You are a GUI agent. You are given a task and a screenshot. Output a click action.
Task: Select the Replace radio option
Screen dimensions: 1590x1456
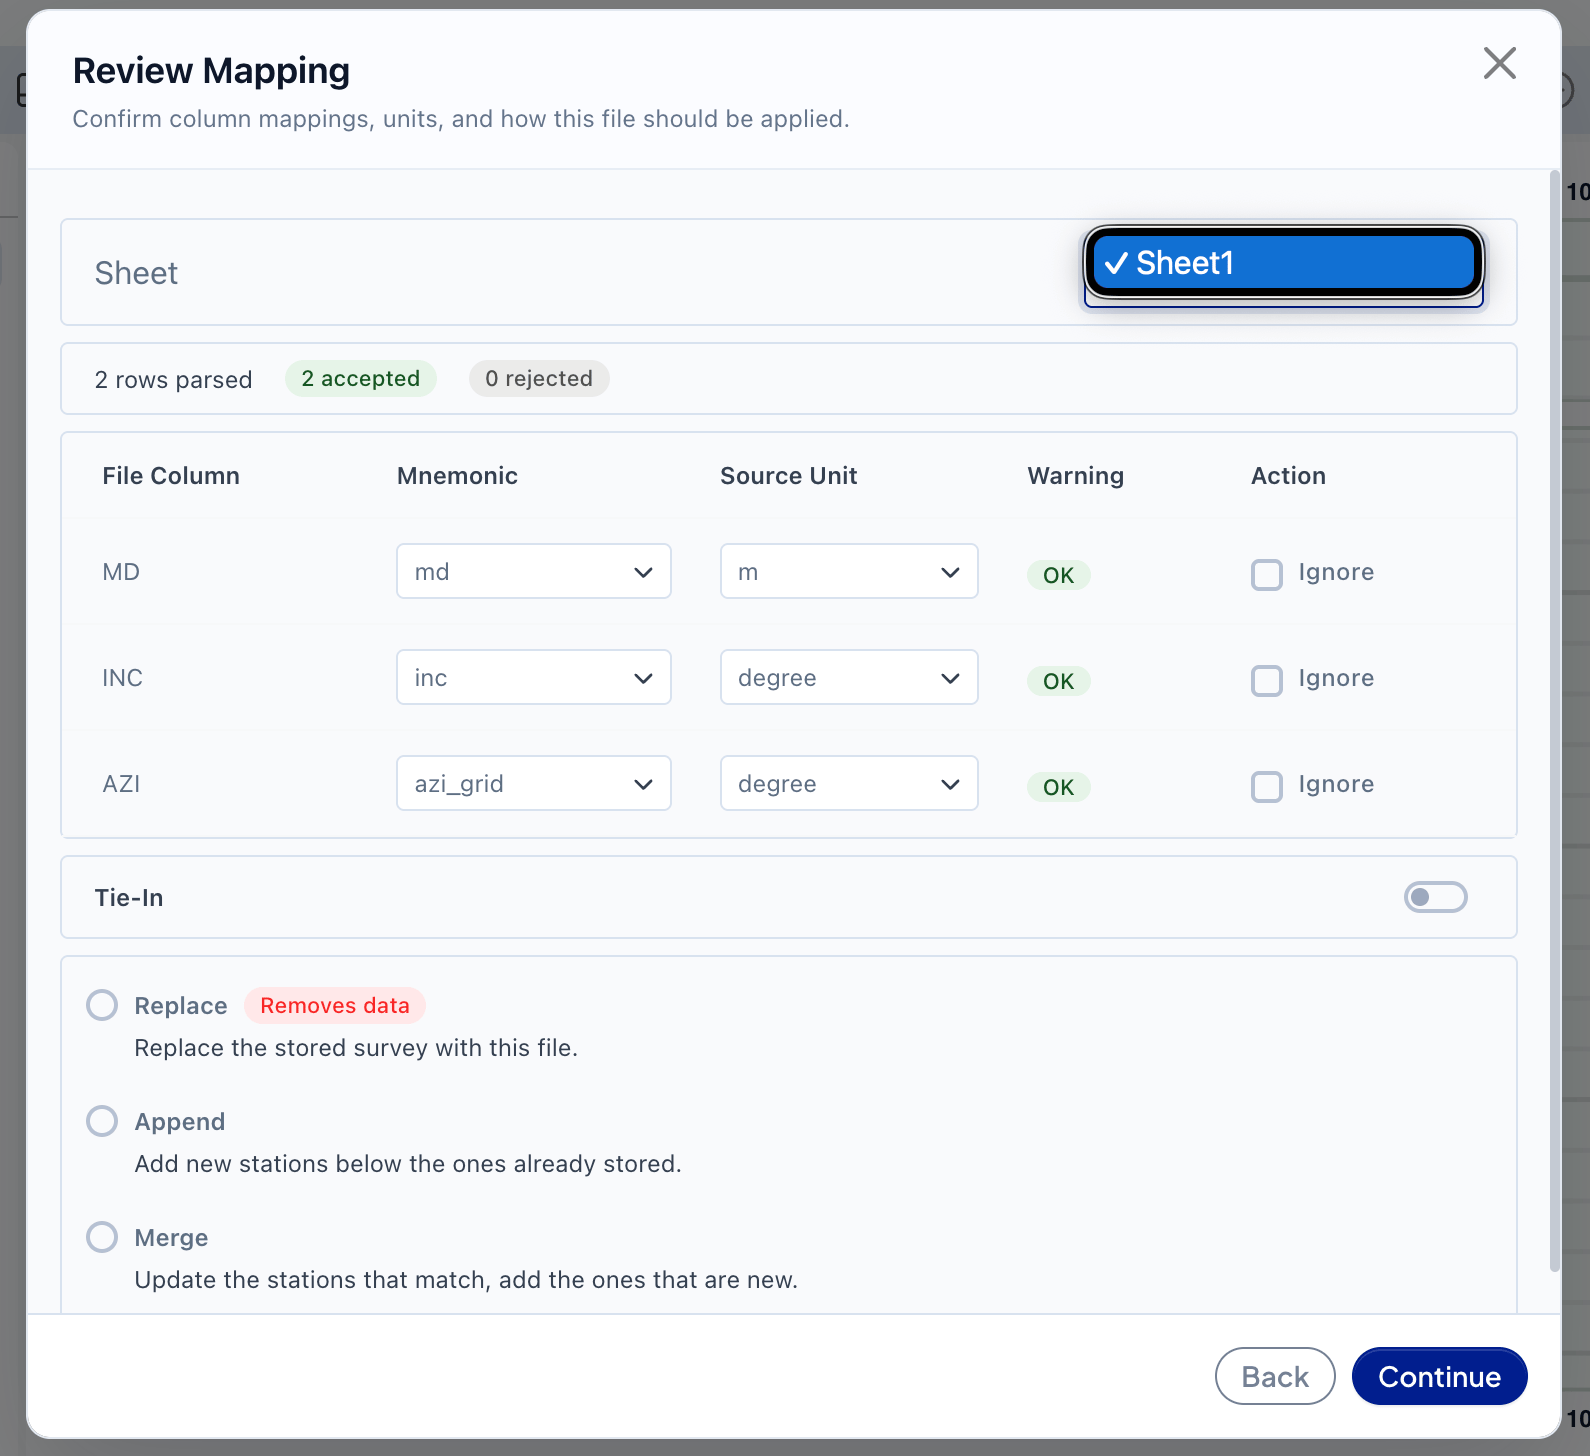102,1005
